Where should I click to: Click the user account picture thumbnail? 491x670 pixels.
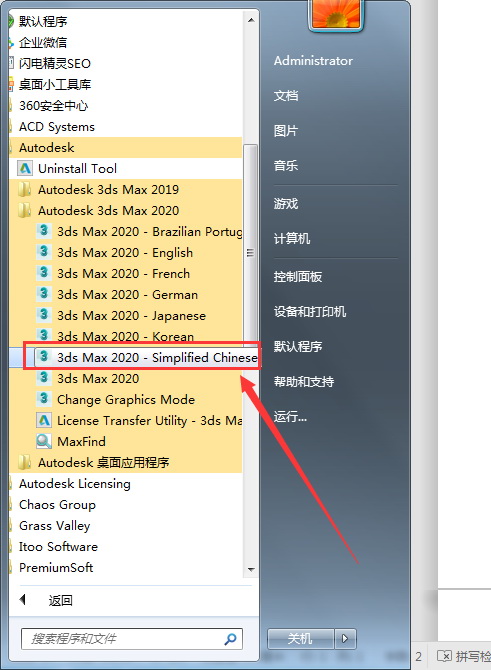click(x=335, y=15)
